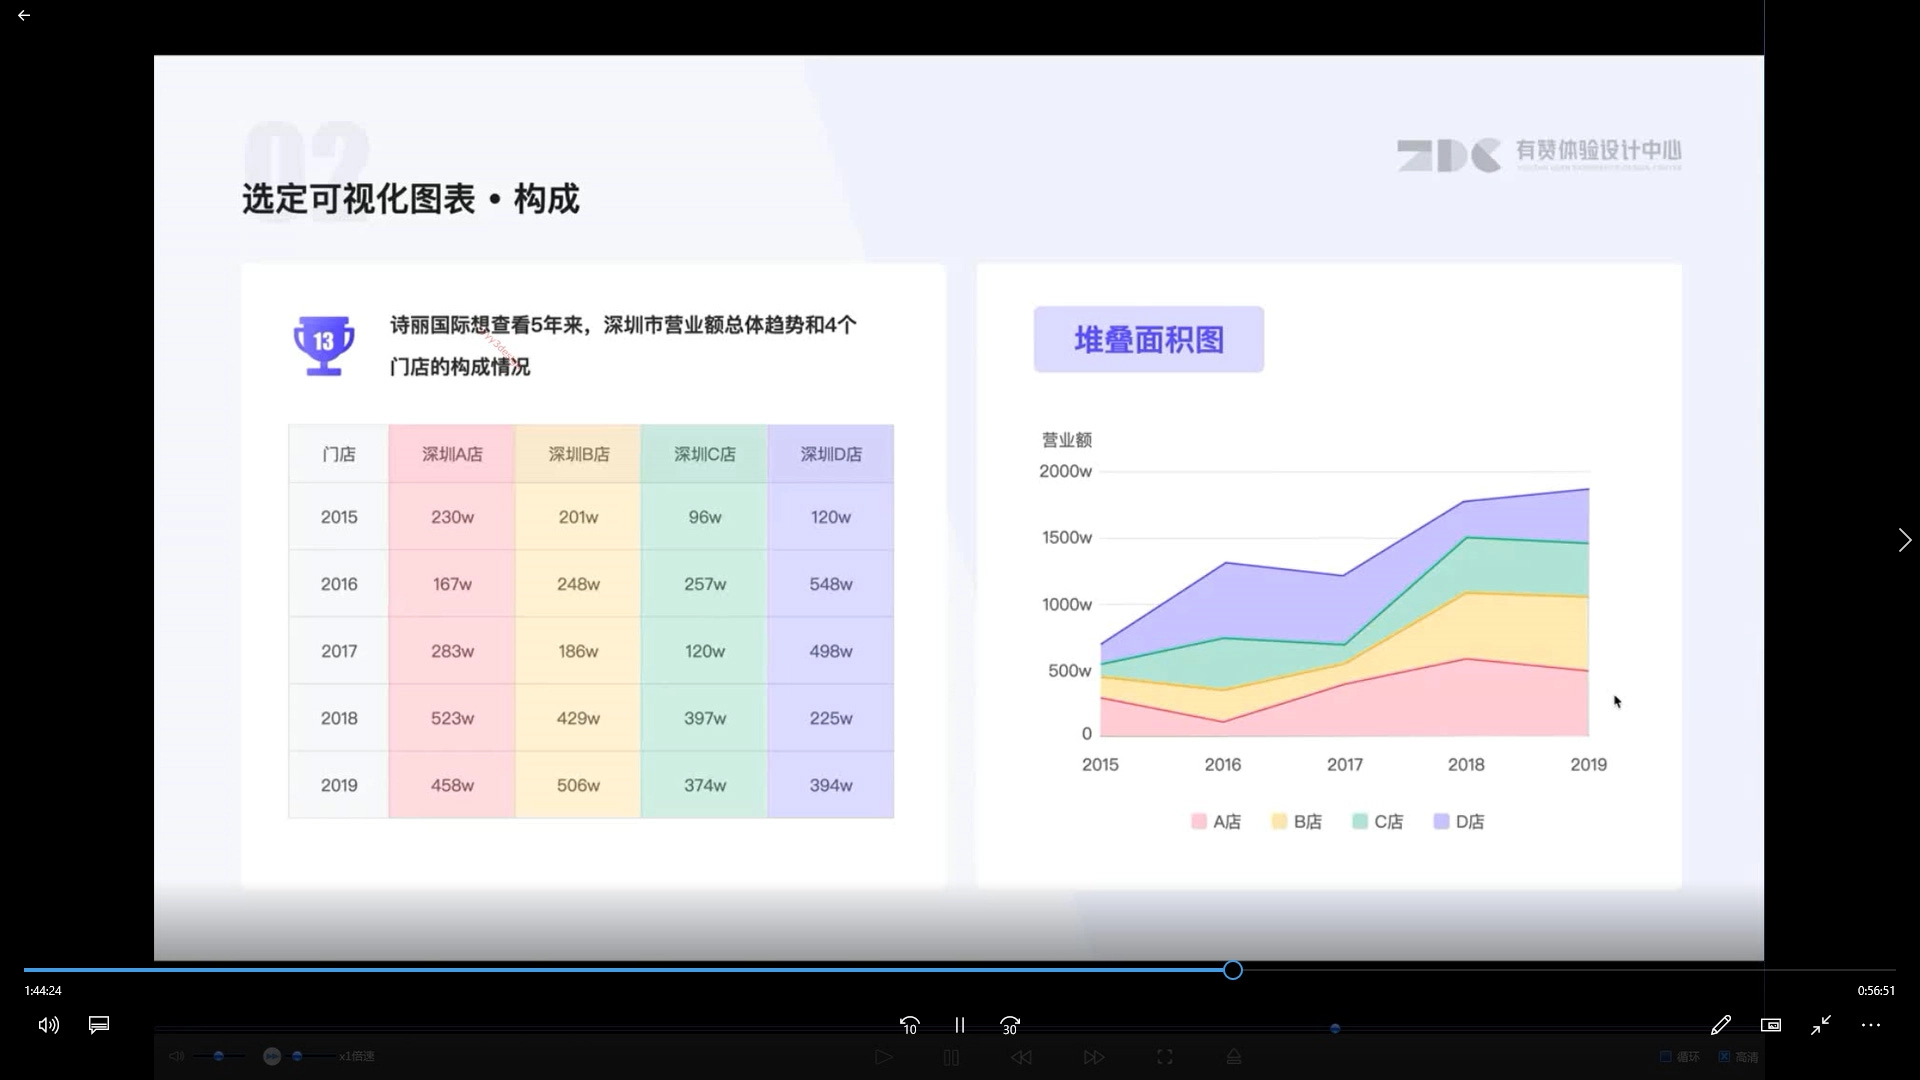This screenshot has width=1920, height=1080.
Task: Exit full screen with arrows icon
Action: [x=1821, y=1025]
